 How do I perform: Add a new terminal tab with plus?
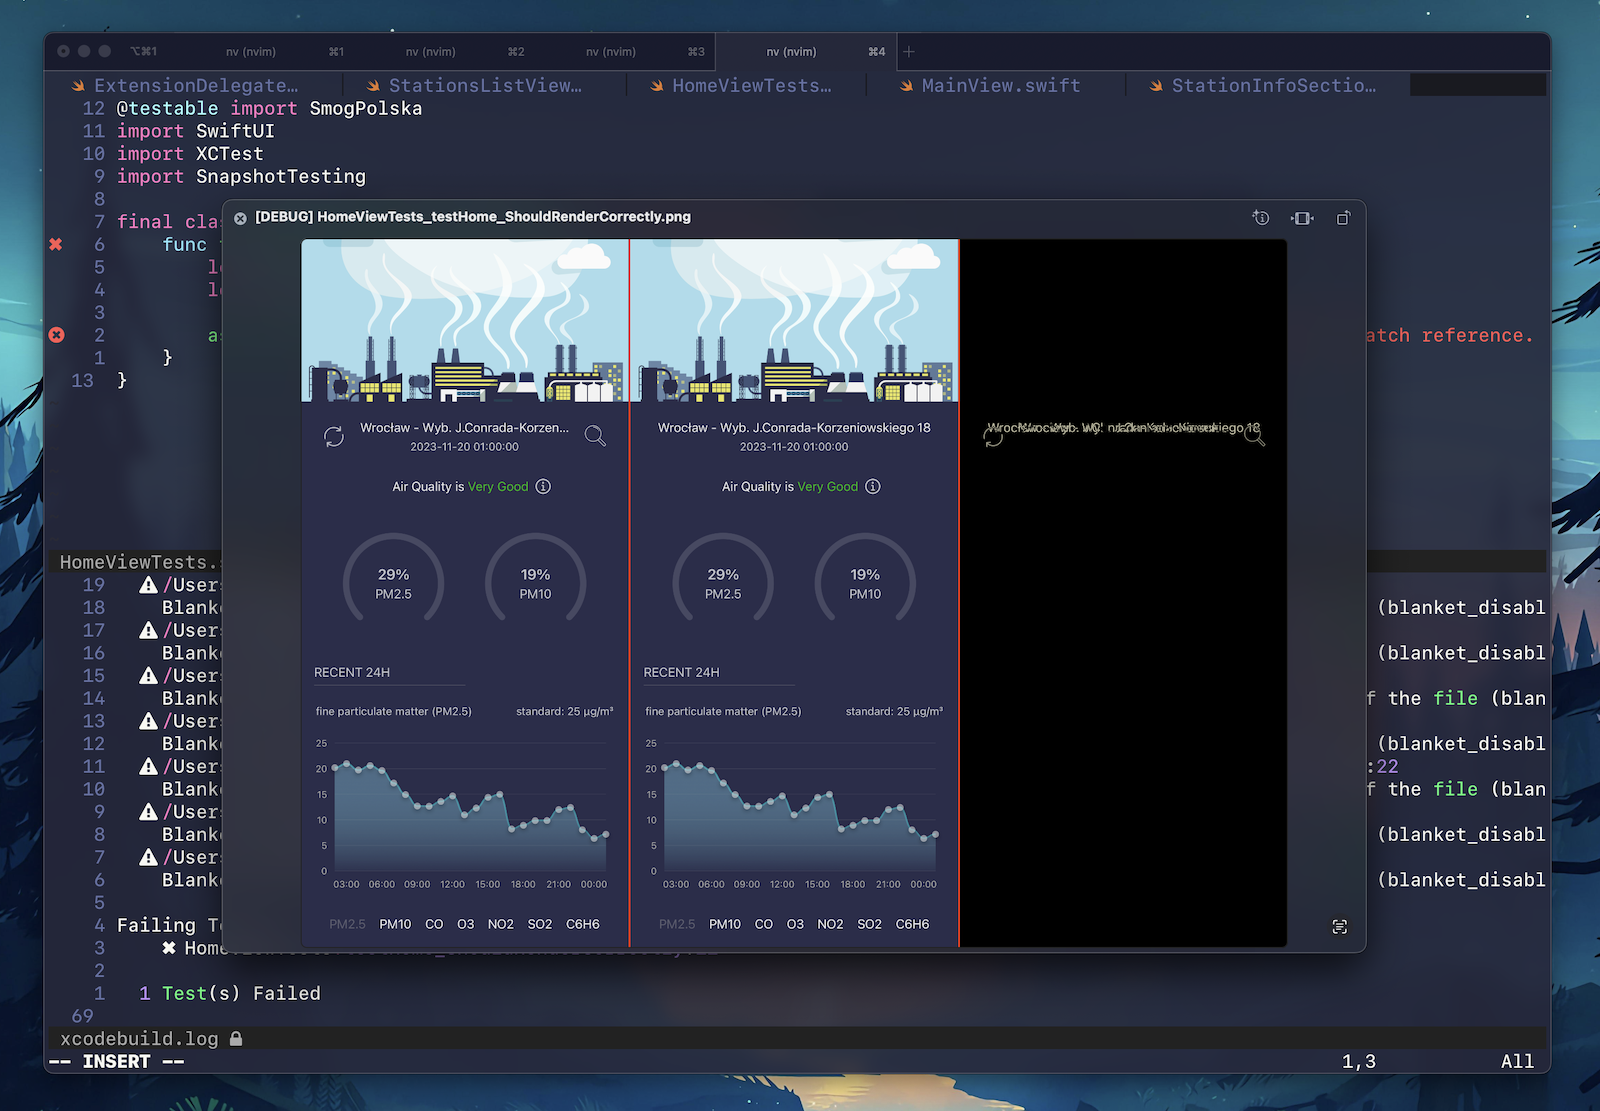[909, 51]
